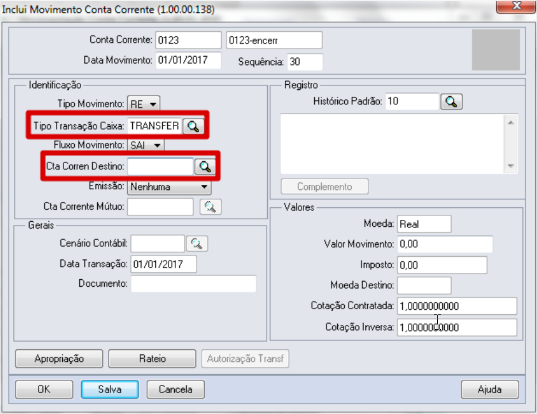Viewport: 537px width, 414px height.
Task: Open lookup for Tipo Transação Caixa
Action: [x=193, y=126]
